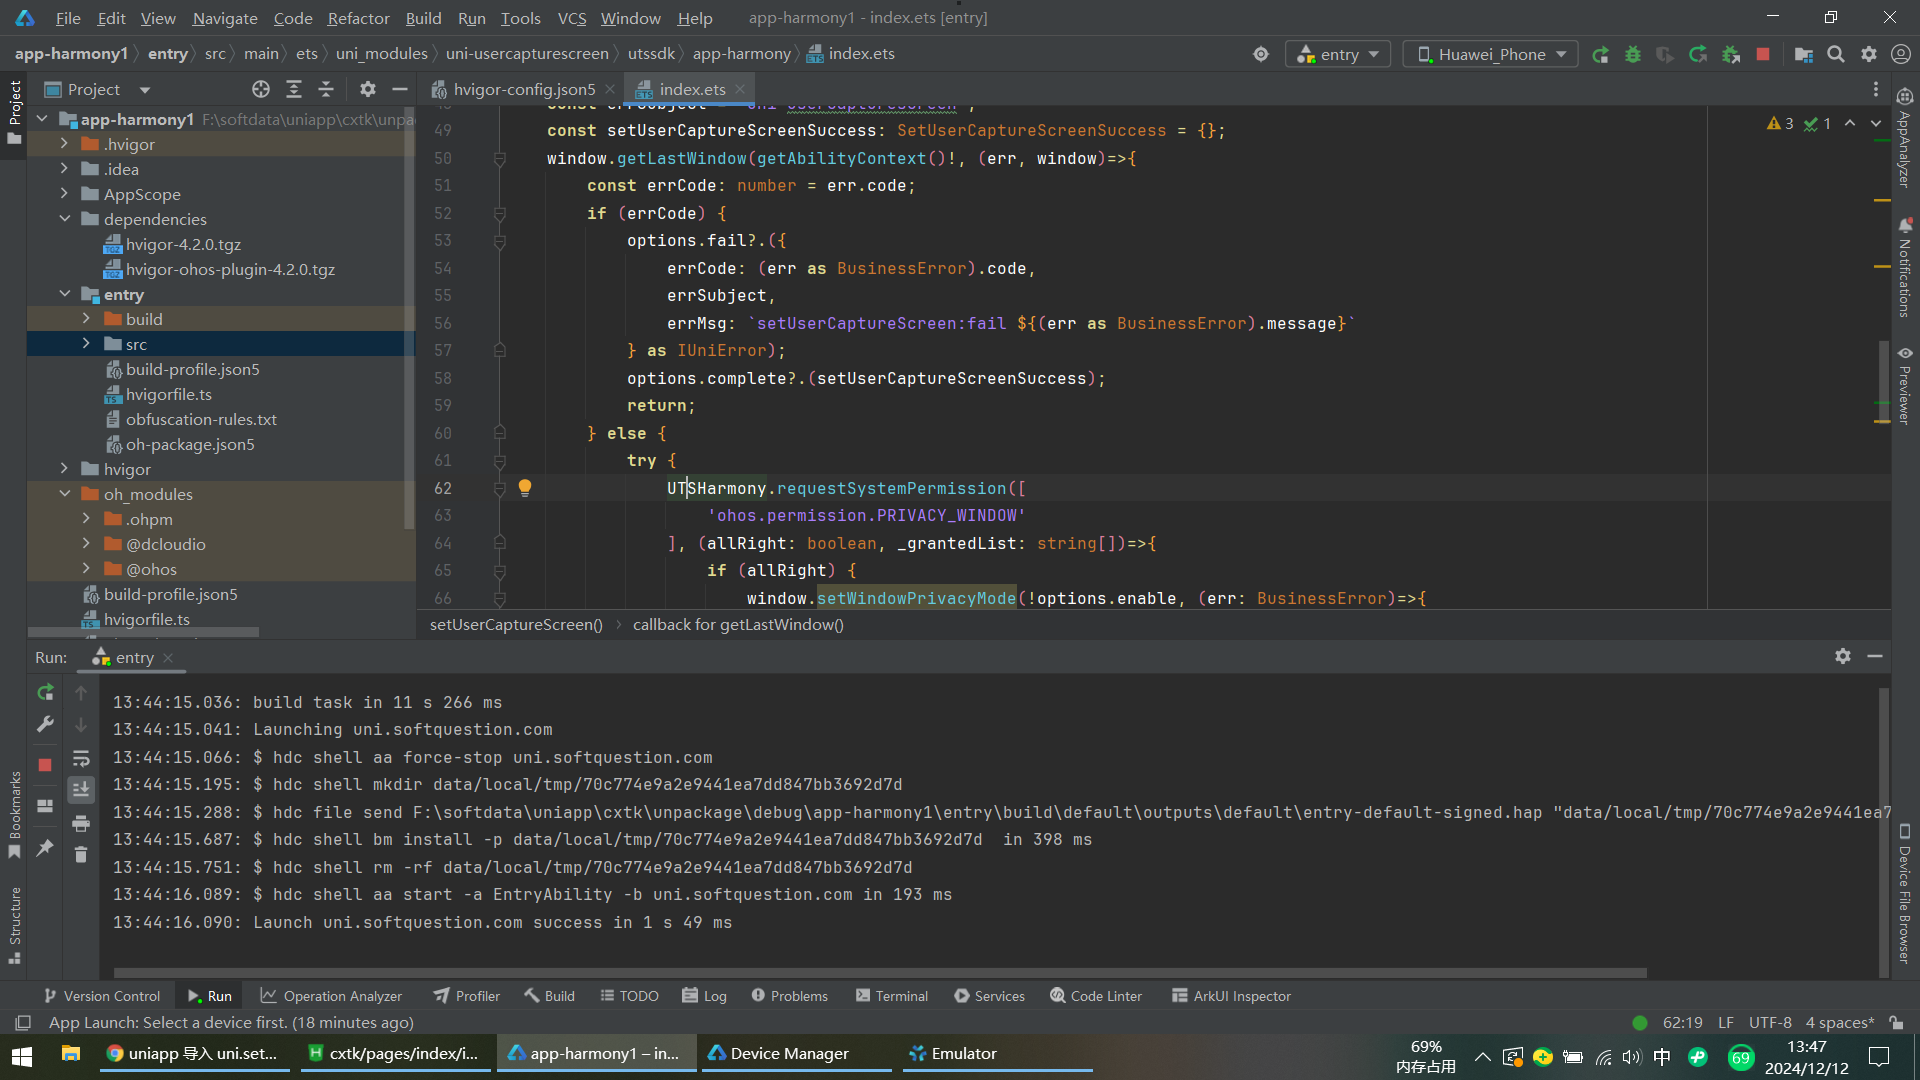The image size is (1920, 1080).
Task: Expand the @dcloudio folder
Action: click(x=86, y=544)
